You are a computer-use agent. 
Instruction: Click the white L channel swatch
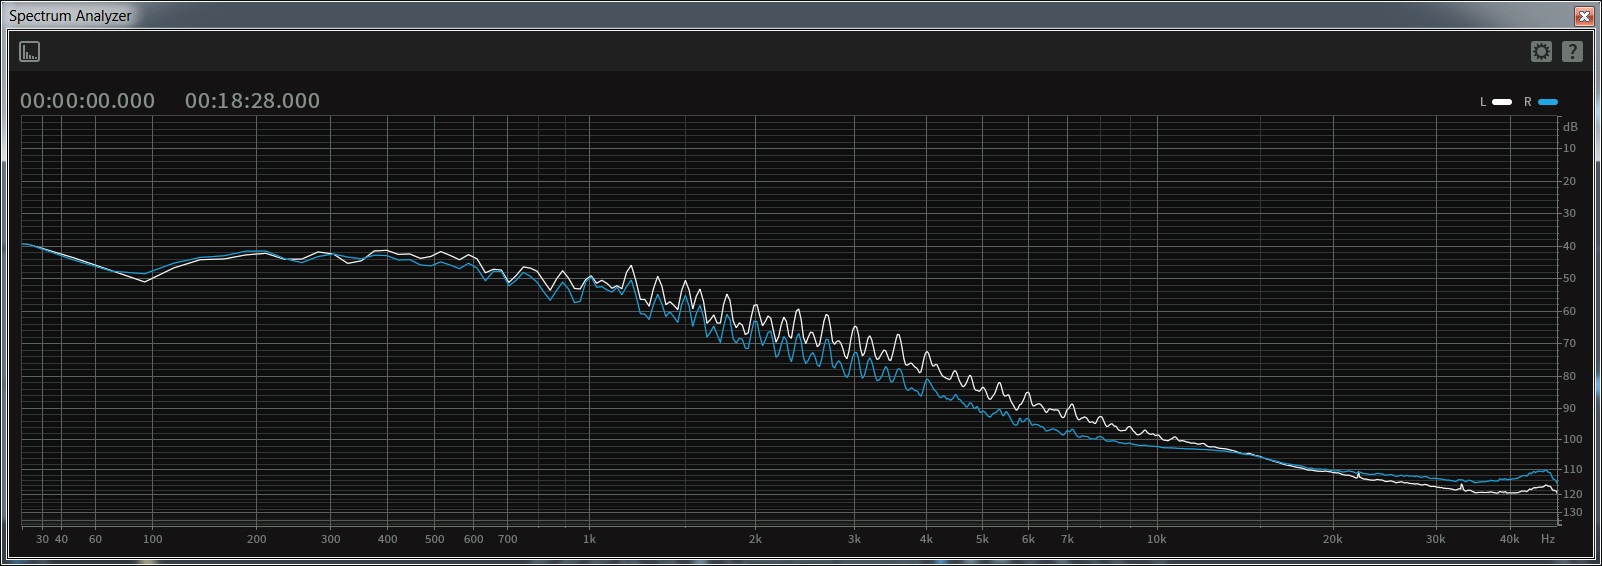tap(1502, 102)
